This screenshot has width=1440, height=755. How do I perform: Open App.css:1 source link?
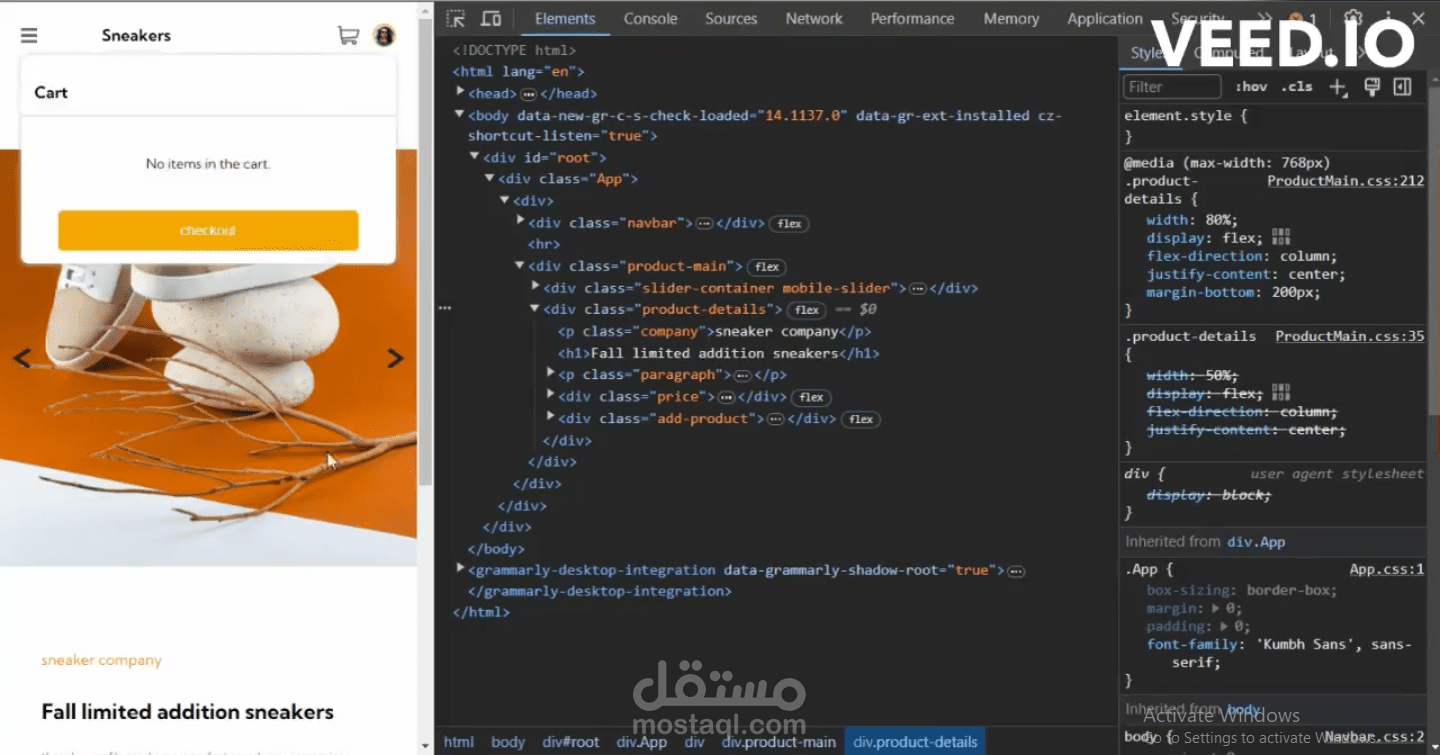pyautogui.click(x=1386, y=569)
